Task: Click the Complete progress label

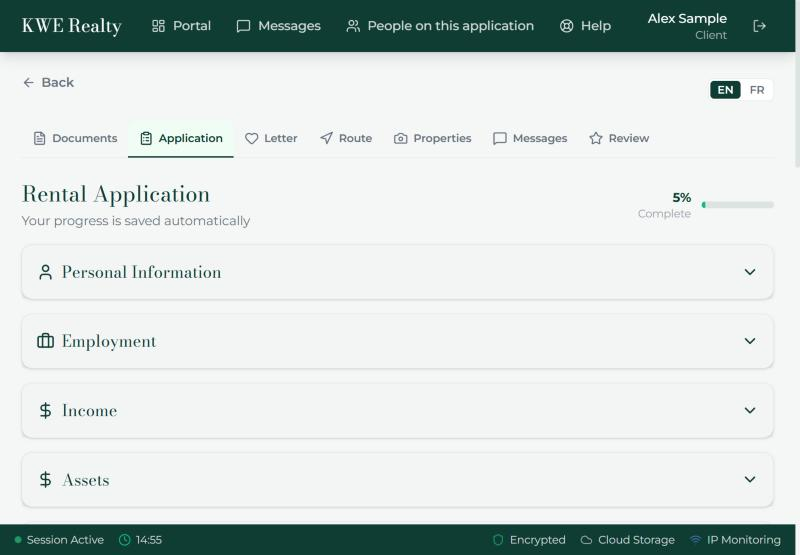Action: click(x=664, y=214)
